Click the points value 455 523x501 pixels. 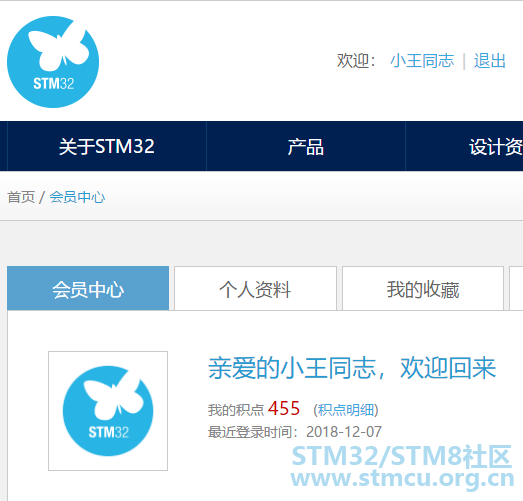tap(284, 408)
